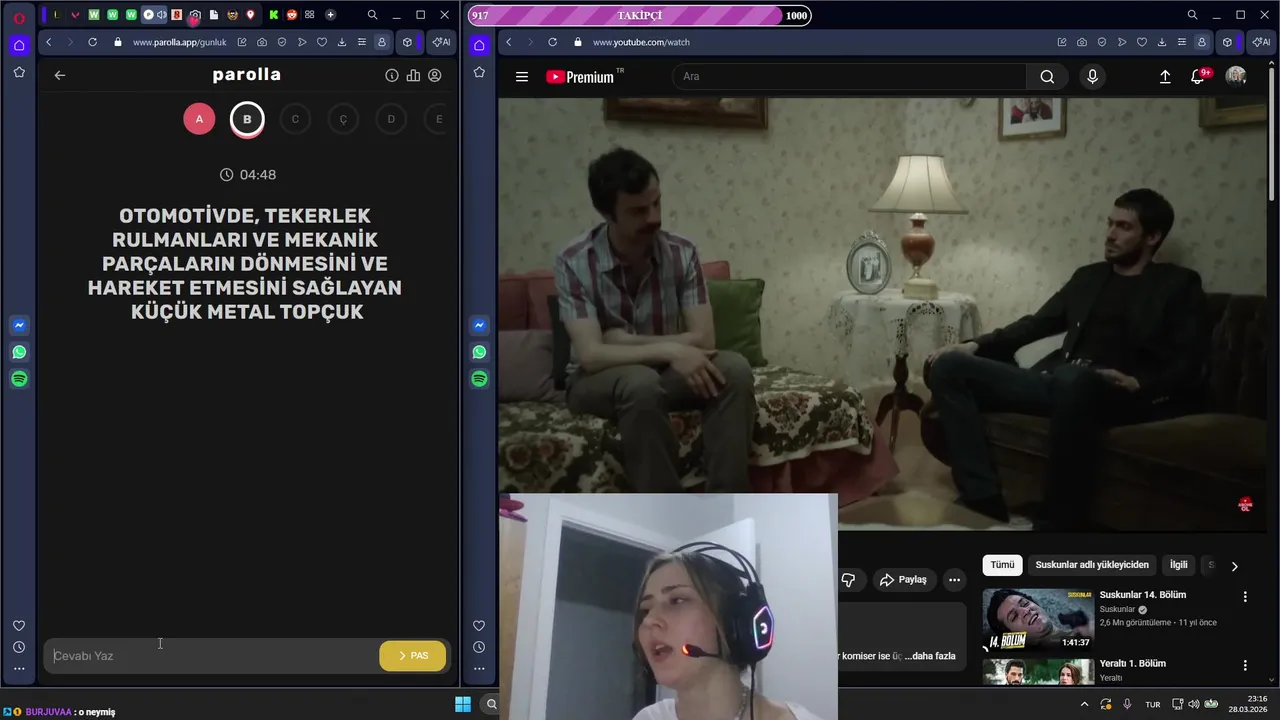Switch to the Reddit tab
The image size is (1280, 720).
[x=292, y=15]
